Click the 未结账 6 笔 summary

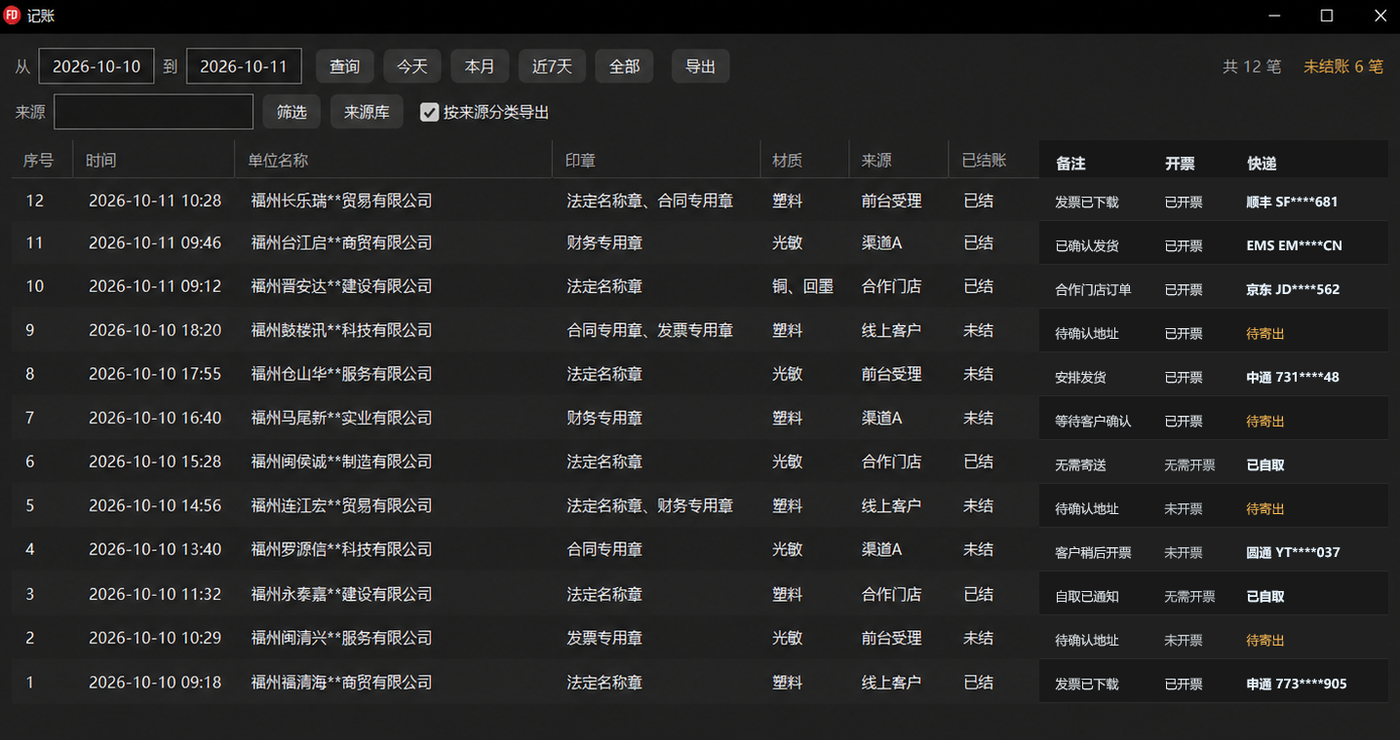pyautogui.click(x=1343, y=66)
